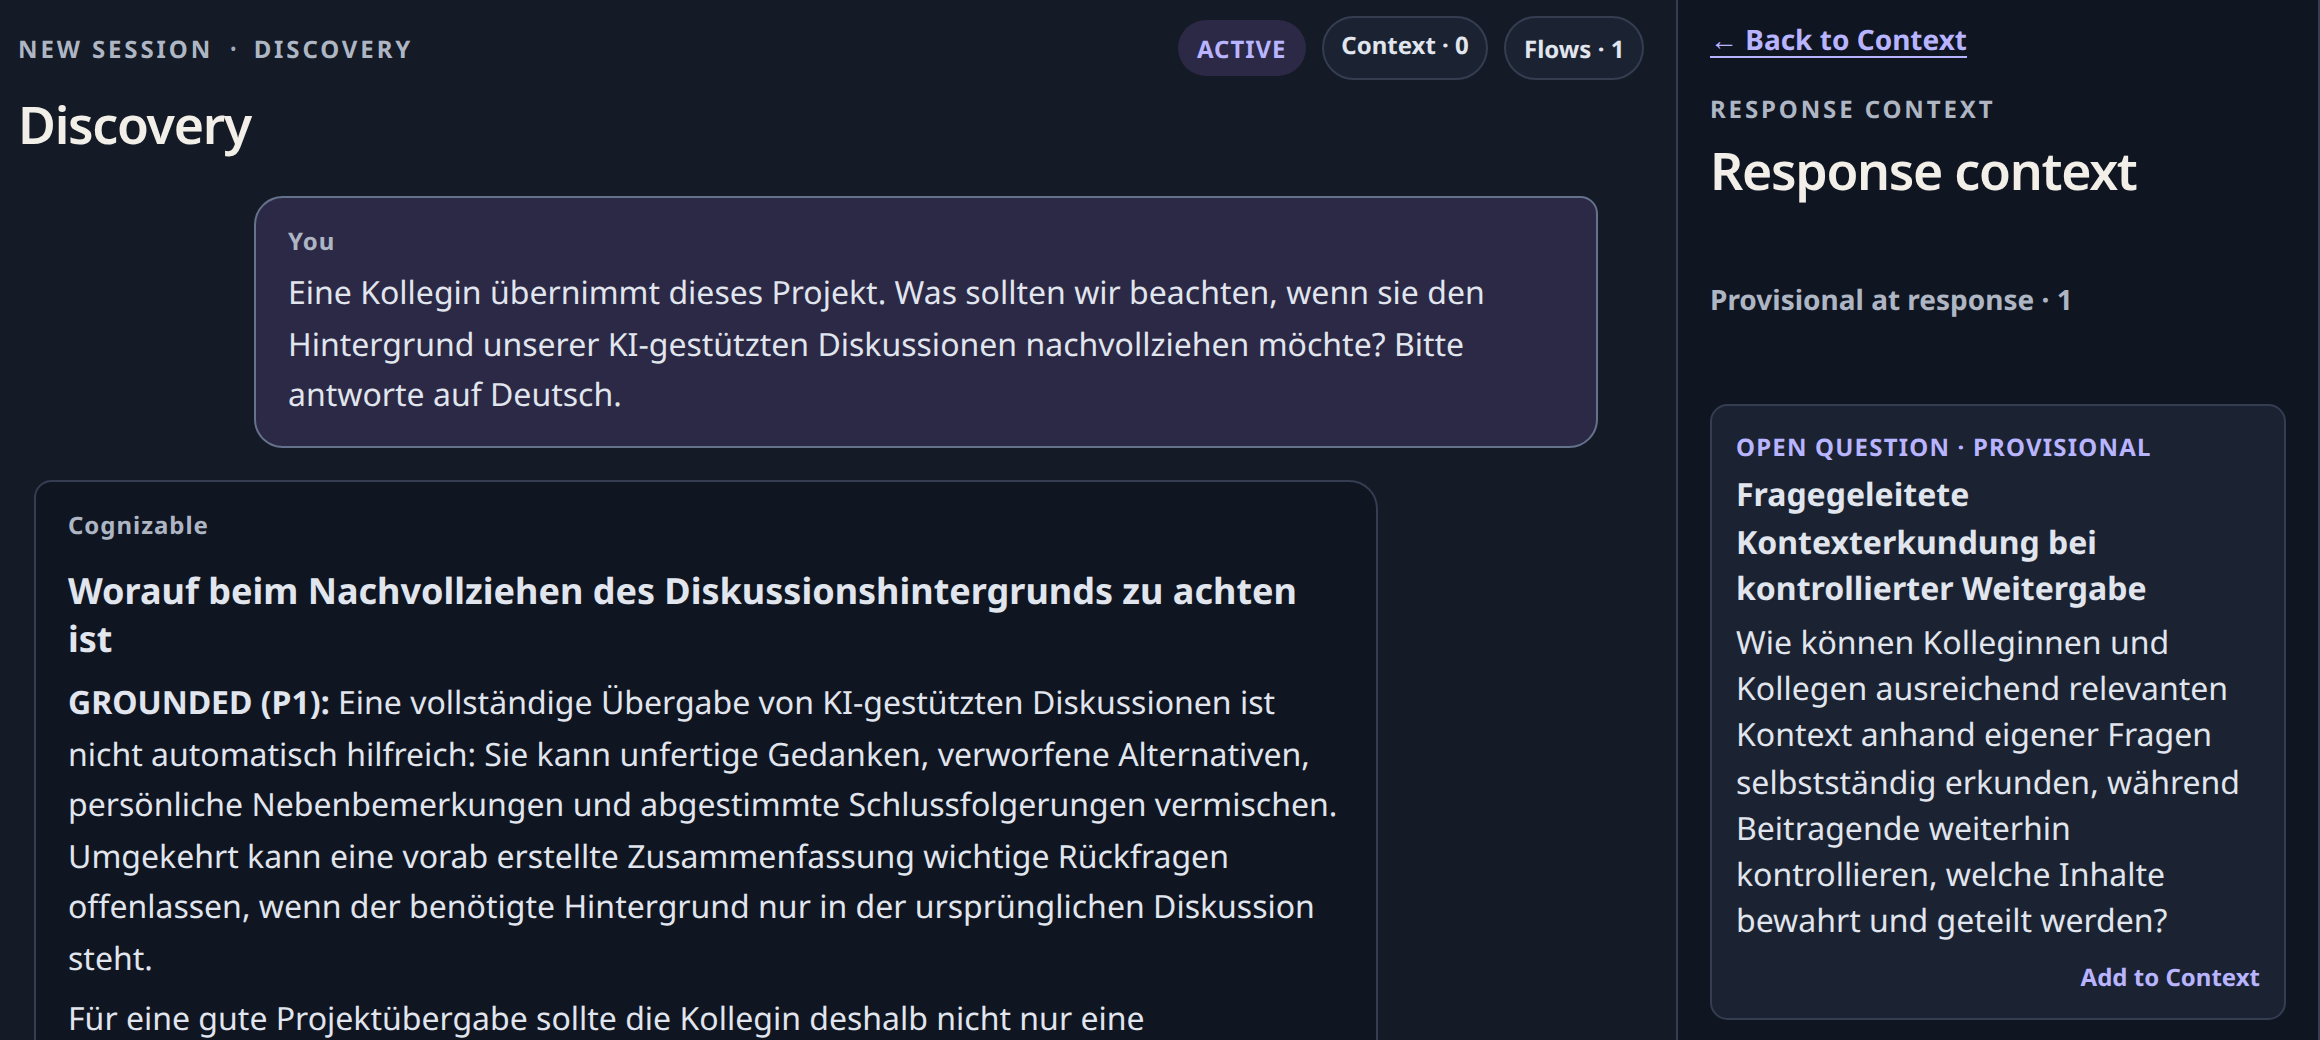Screen dimensions: 2320x1040
Task: Click the question text 'Wie können Kolleginnen und Kollegen'
Action: 1987,781
